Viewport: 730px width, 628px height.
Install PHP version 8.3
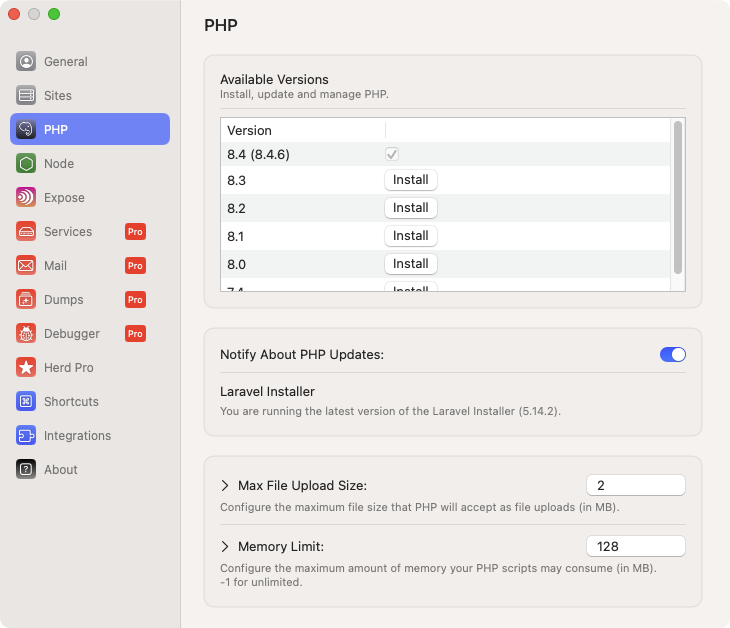click(x=410, y=180)
